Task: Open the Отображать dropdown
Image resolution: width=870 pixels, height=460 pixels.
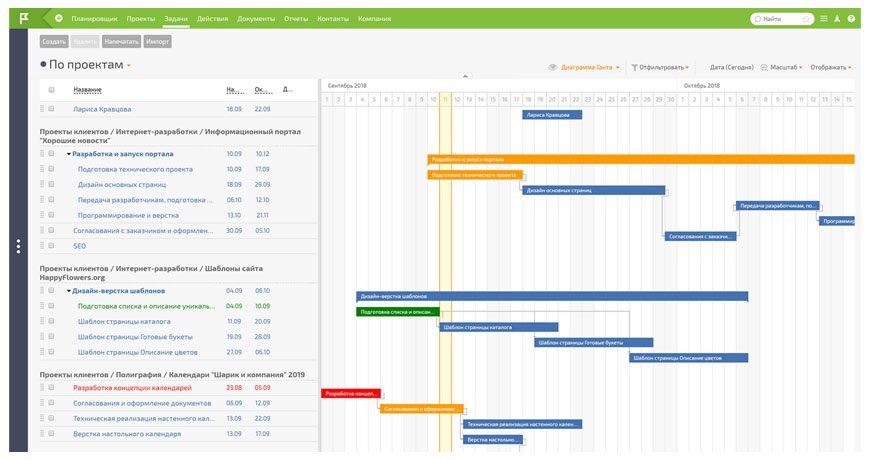Action: pos(831,67)
